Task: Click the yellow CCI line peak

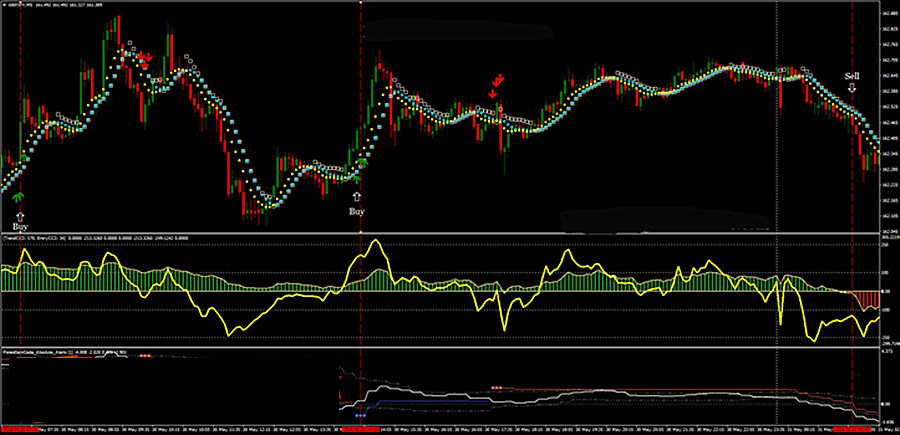Action: click(x=375, y=241)
